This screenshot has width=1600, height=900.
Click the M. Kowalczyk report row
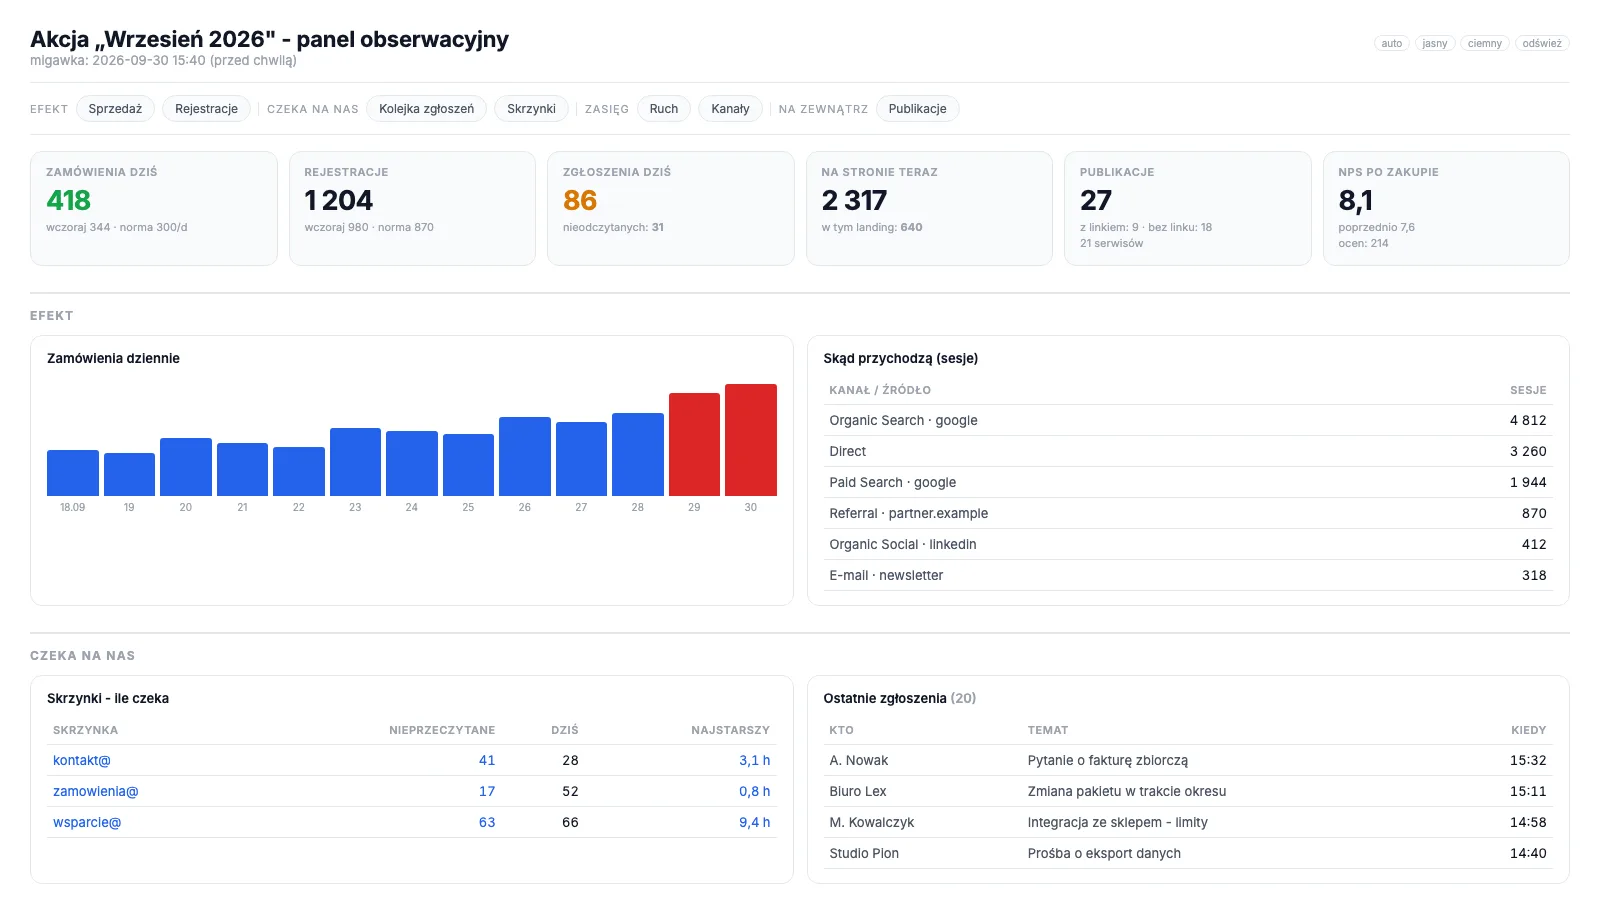(1188, 822)
